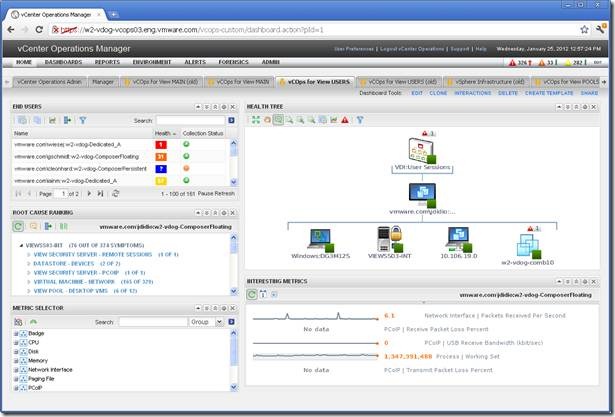This screenshot has height=417, width=615.
Task: Expand View Security Server - Remote Sessions
Action: 29,255
